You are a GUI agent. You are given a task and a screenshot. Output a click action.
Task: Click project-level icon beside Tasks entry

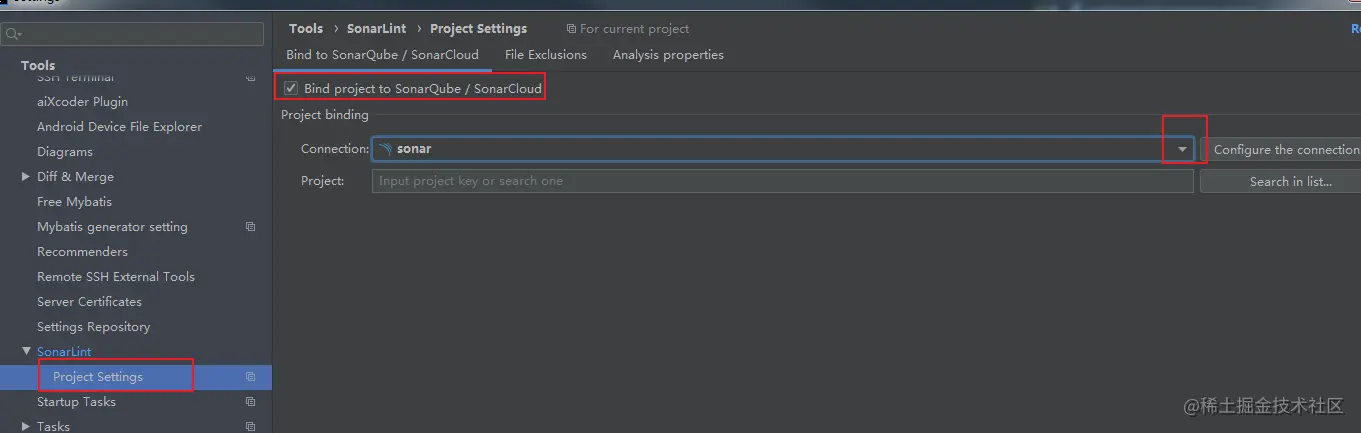tap(250, 426)
